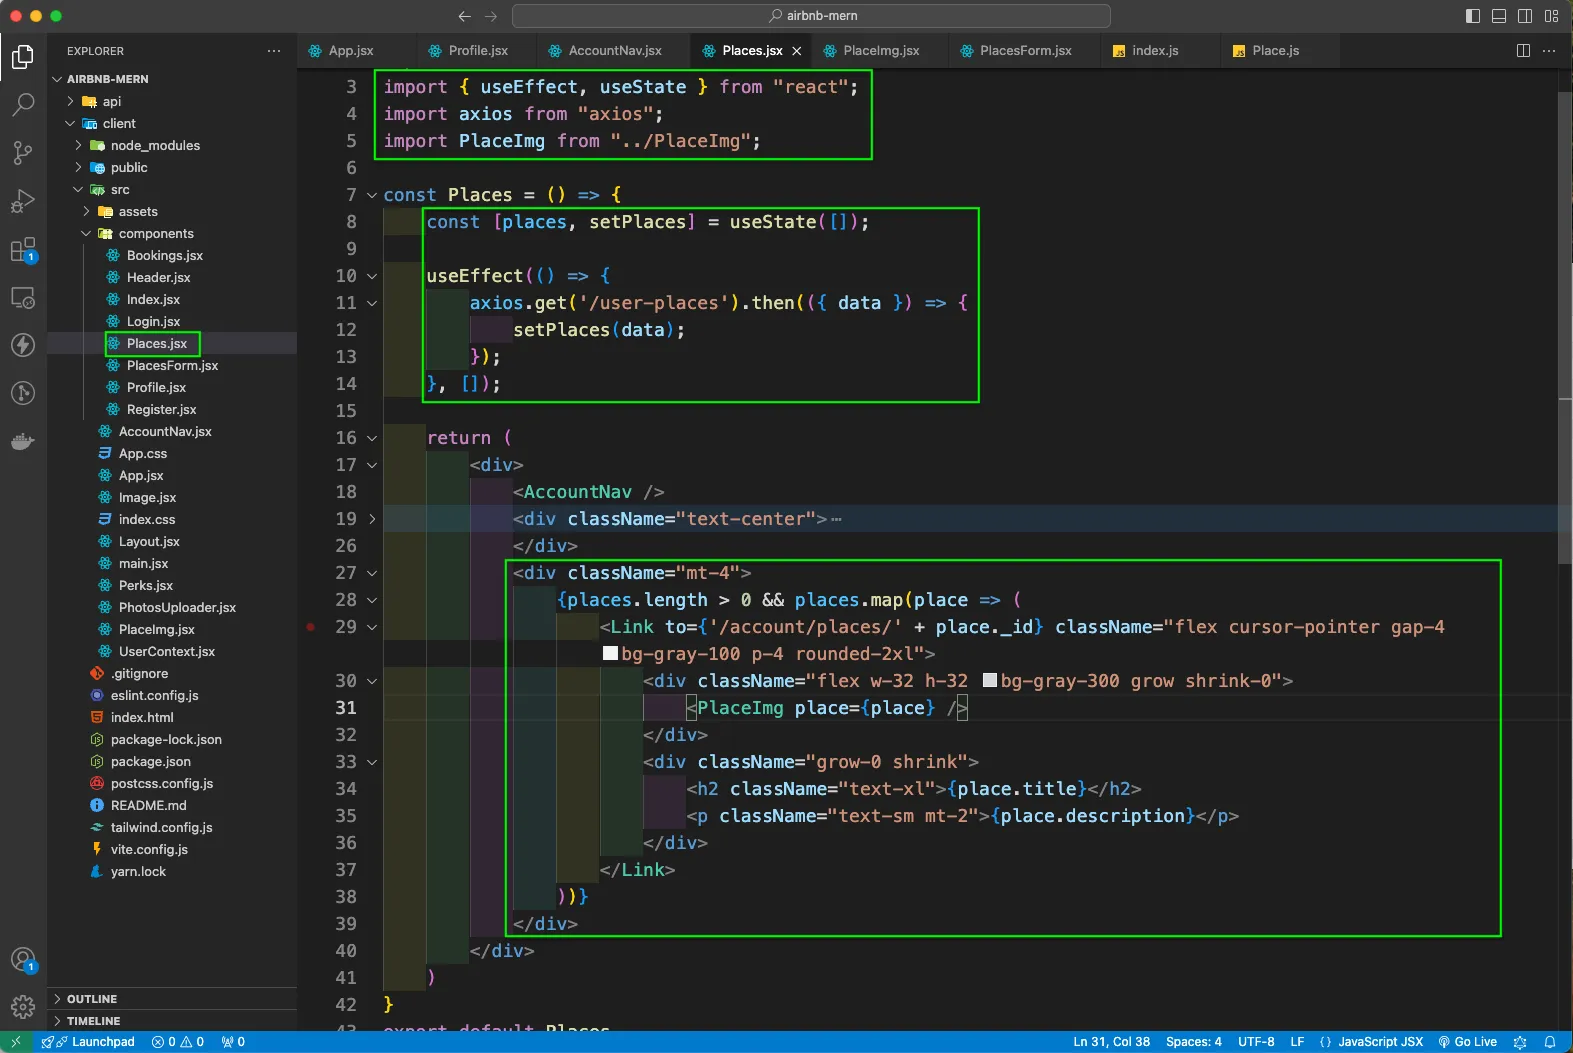1573x1053 pixels.
Task: Open the Extensions view icon
Action: click(23, 249)
